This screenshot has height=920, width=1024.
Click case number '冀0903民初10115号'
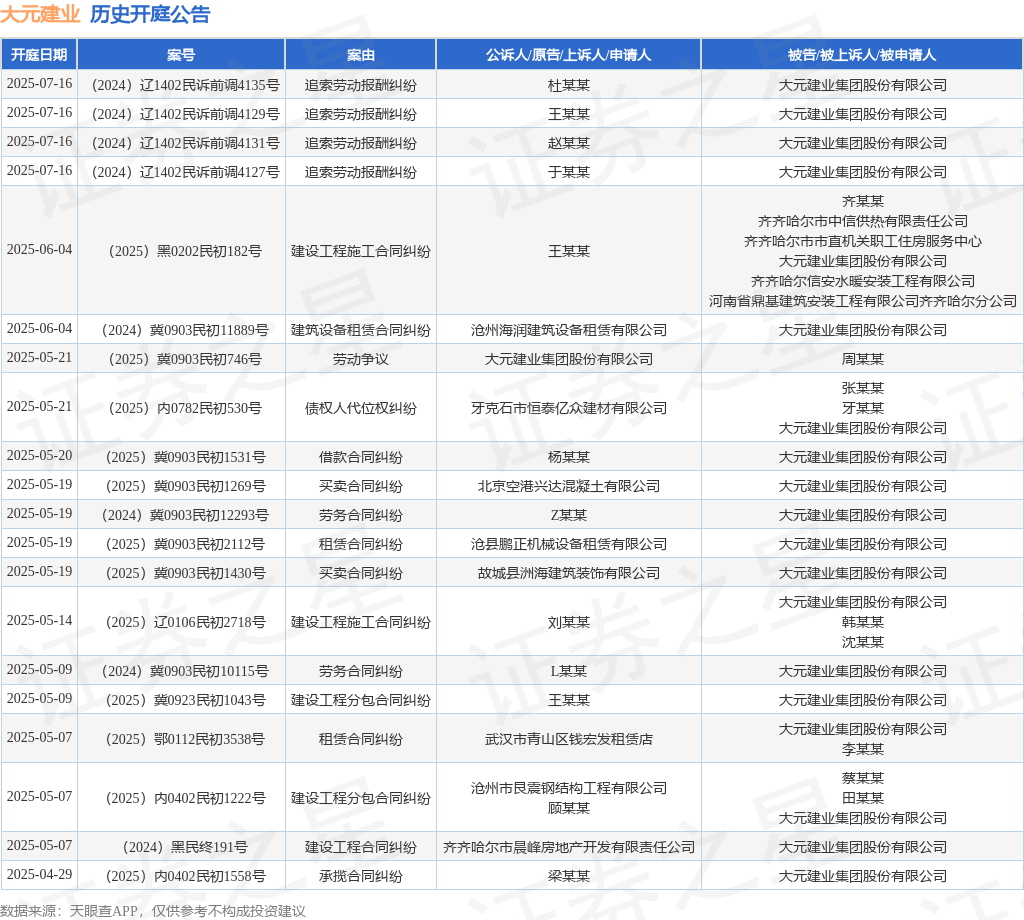tap(209, 671)
